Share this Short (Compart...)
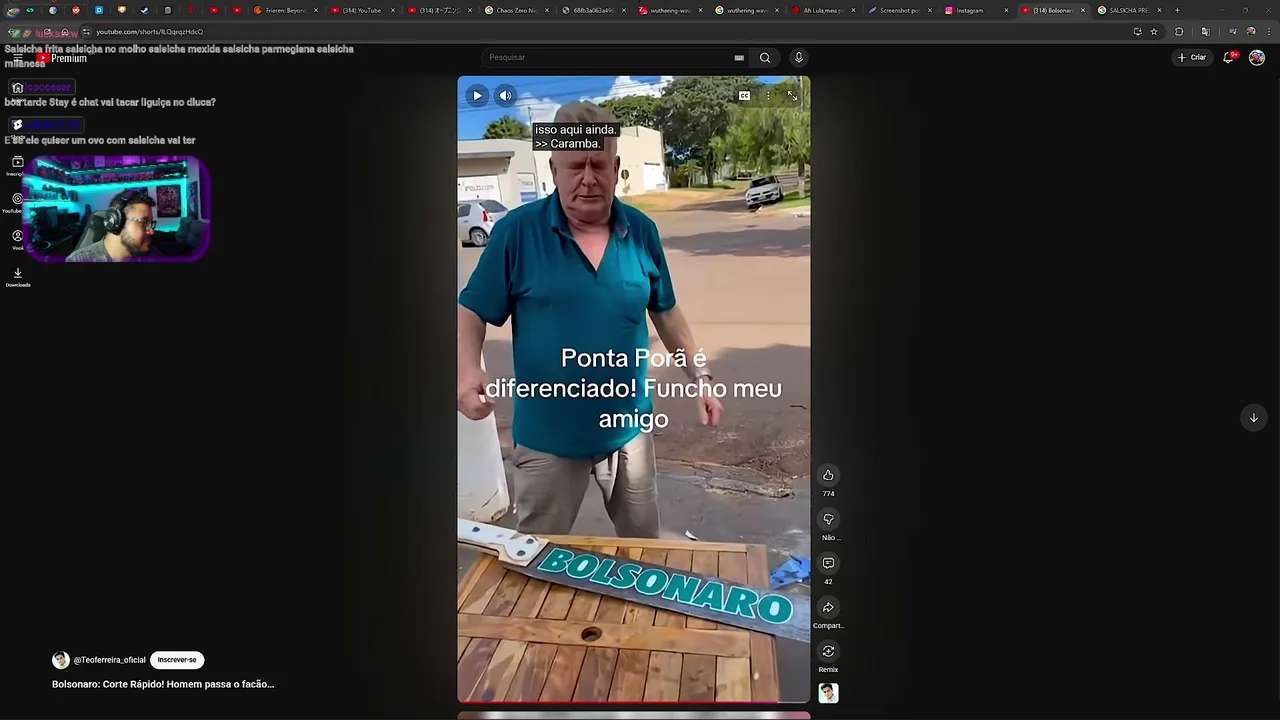This screenshot has height=720, width=1280. (x=828, y=607)
